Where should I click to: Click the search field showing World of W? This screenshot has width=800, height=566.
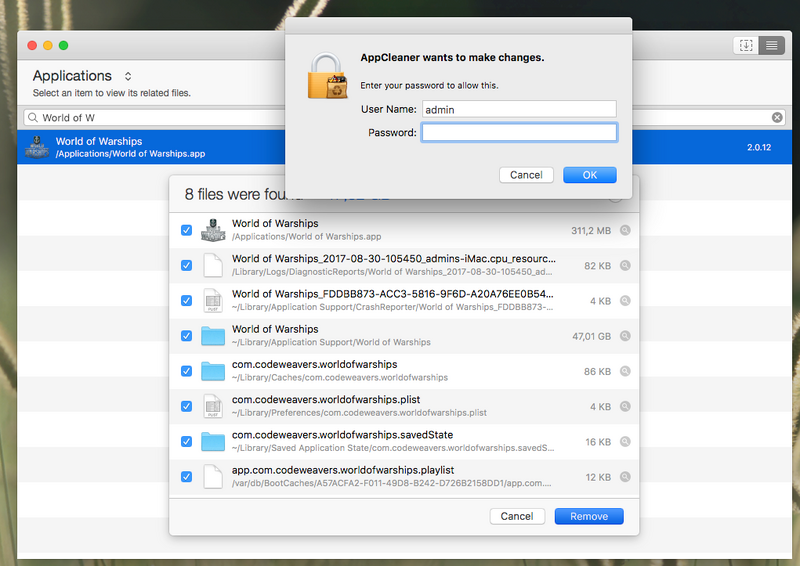153,118
